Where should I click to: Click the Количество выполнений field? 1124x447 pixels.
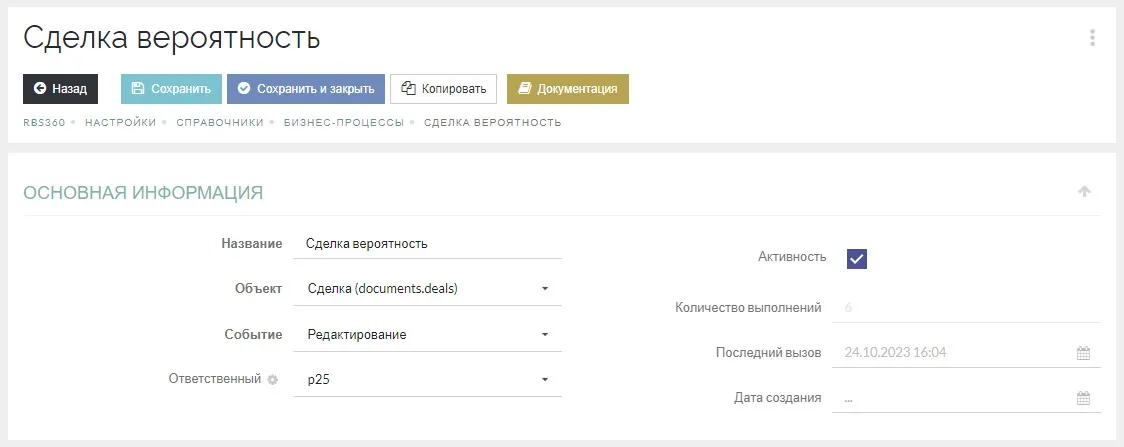[965, 308]
